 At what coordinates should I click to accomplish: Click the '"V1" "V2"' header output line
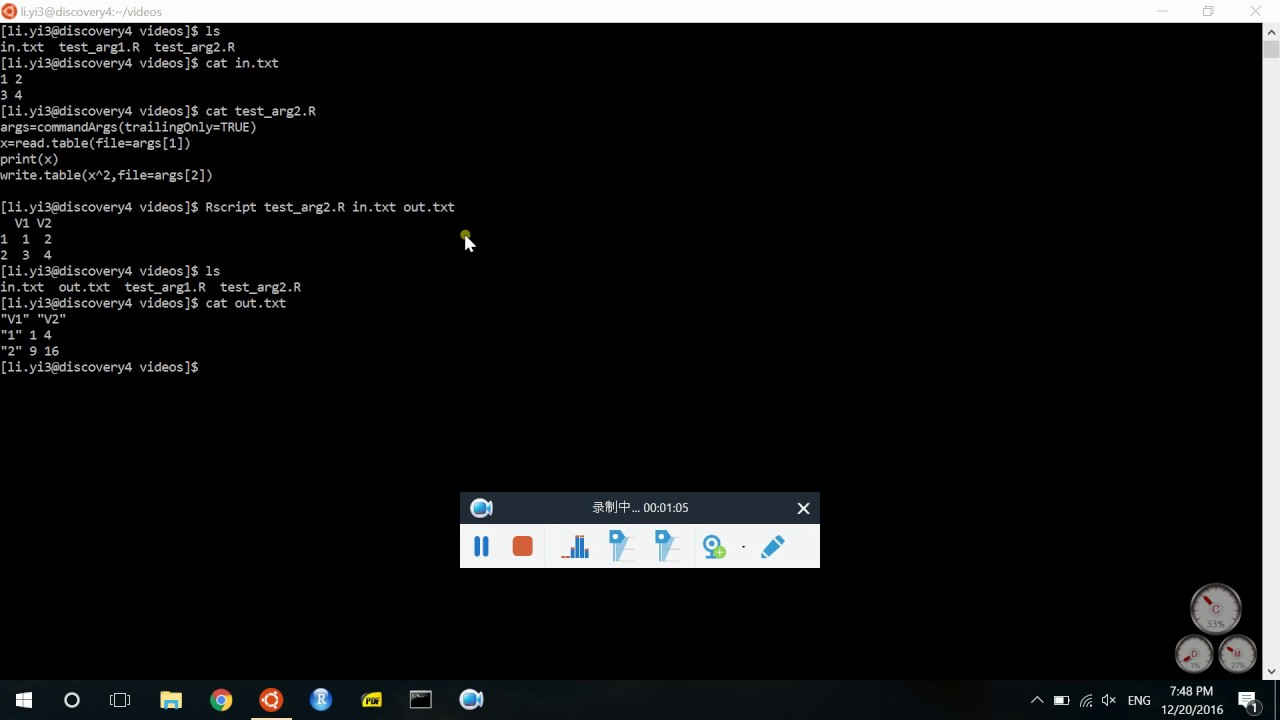tap(33, 319)
